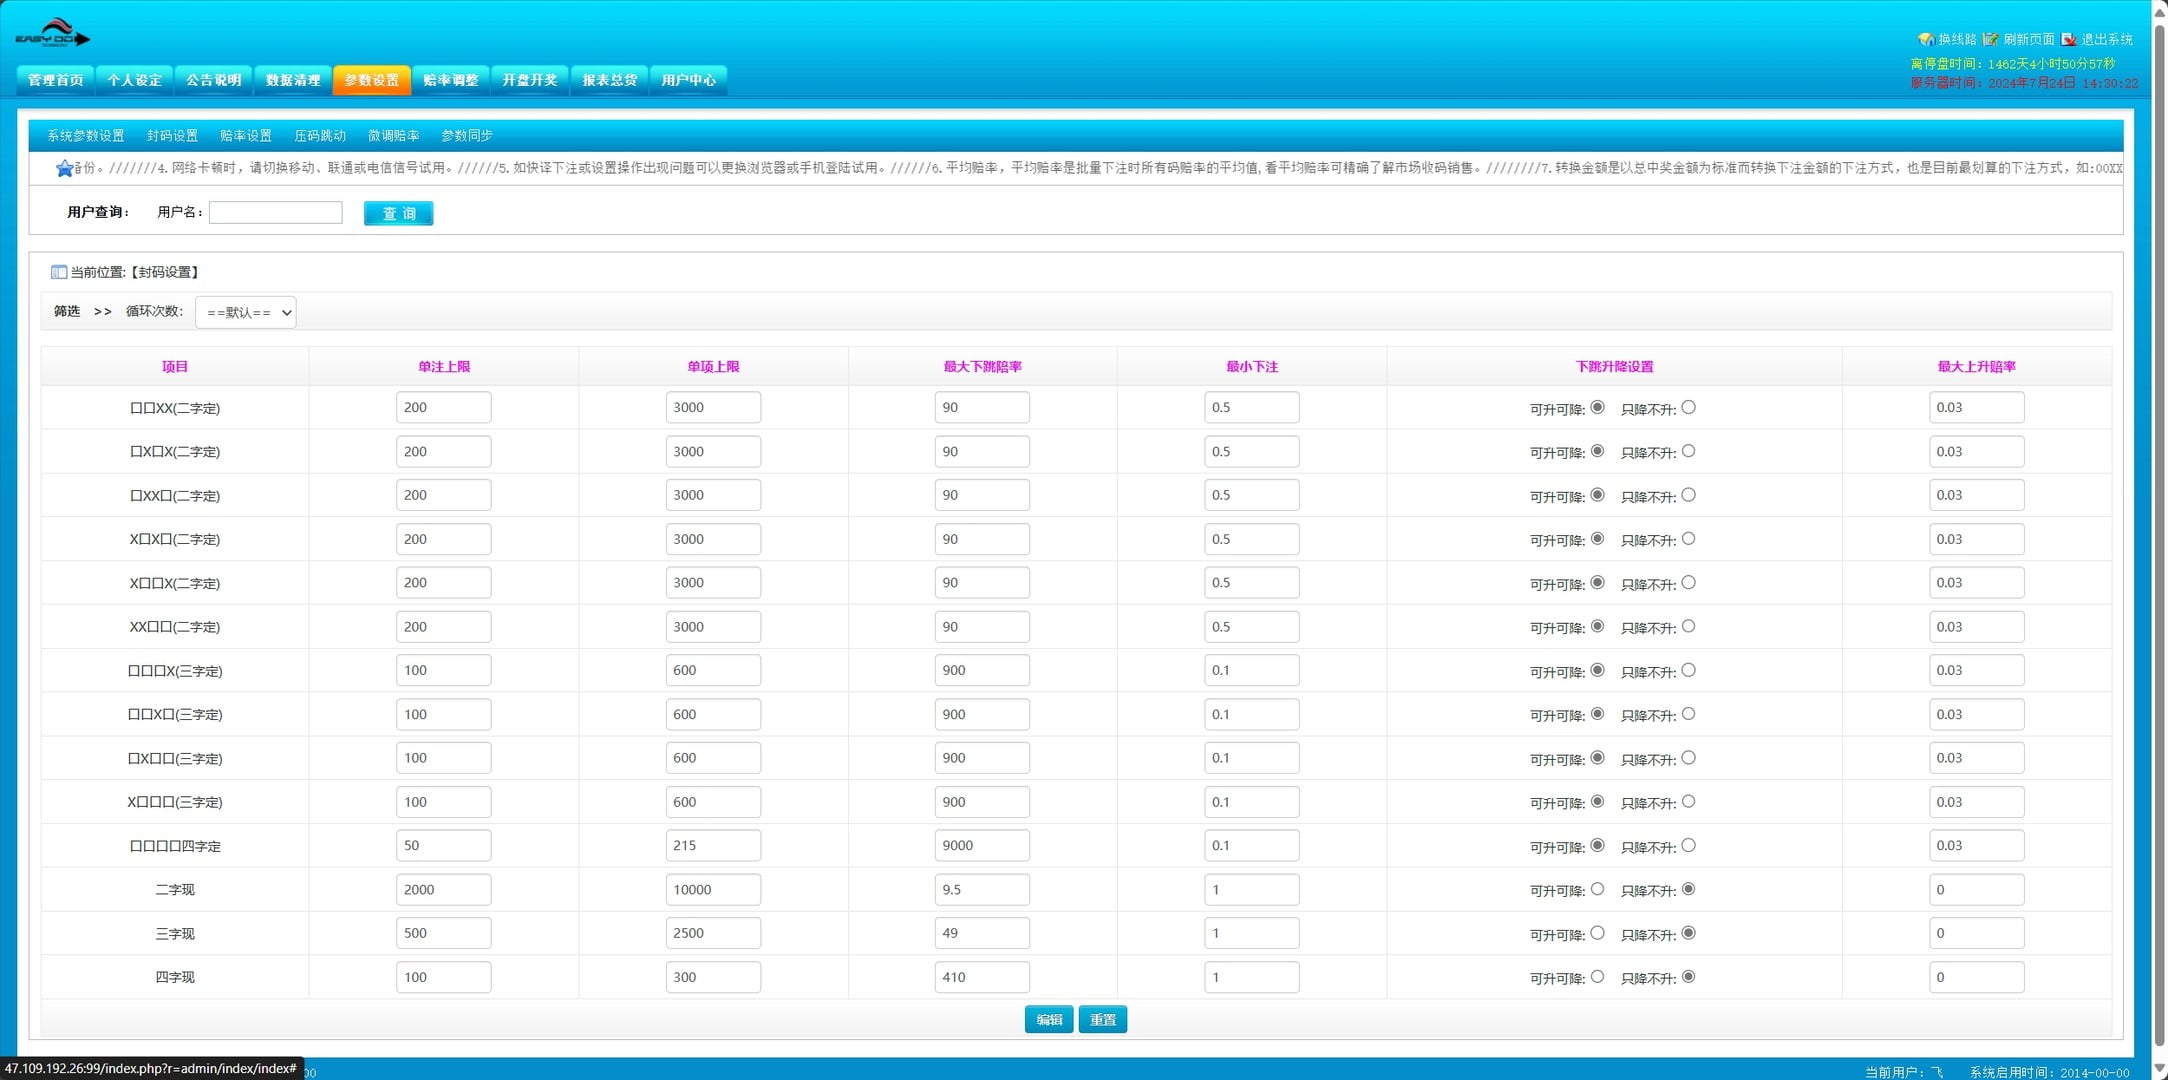Select 可升可降 for the 二字现 row
The width and height of the screenshot is (2168, 1080).
point(1597,889)
